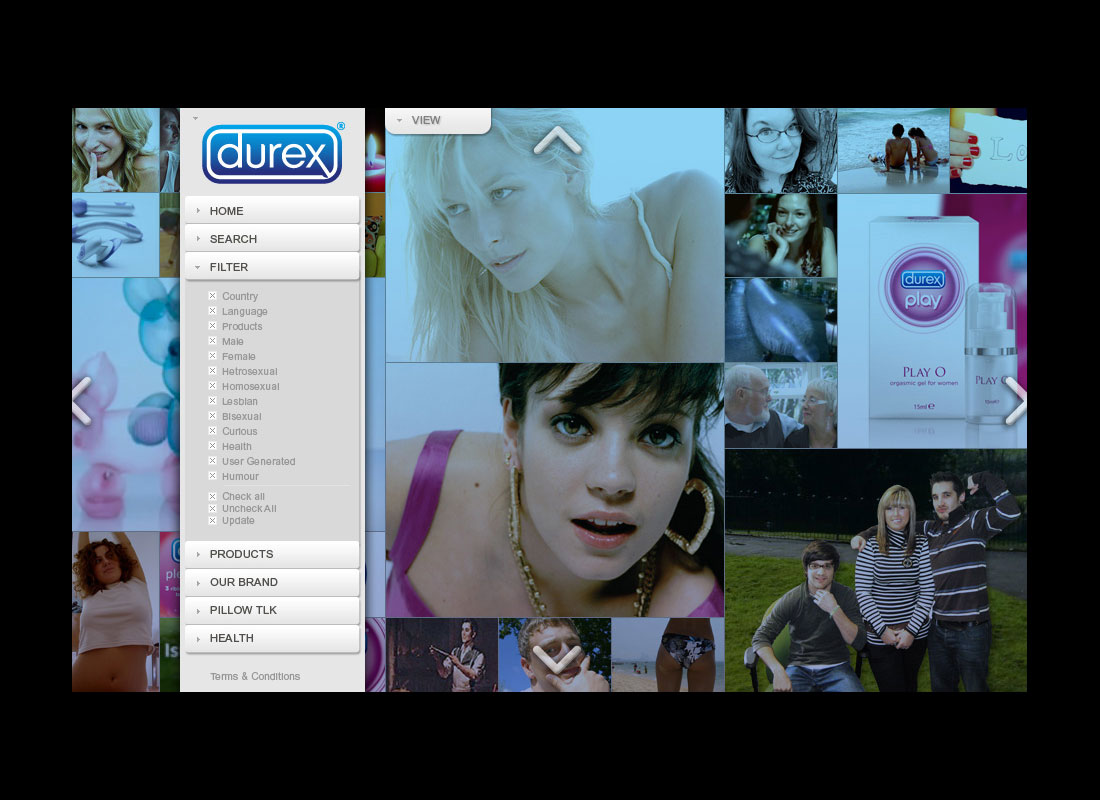This screenshot has width=1100, height=800.
Task: Collapse sidebar using small top arrow
Action: click(196, 118)
